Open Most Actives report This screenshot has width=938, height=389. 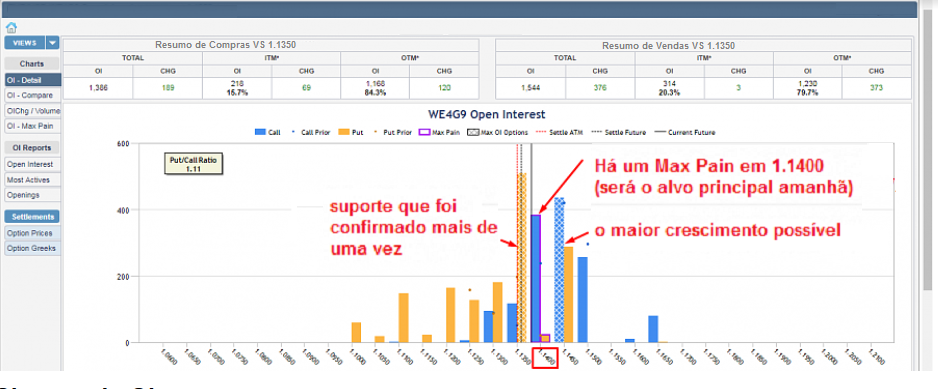(32, 180)
